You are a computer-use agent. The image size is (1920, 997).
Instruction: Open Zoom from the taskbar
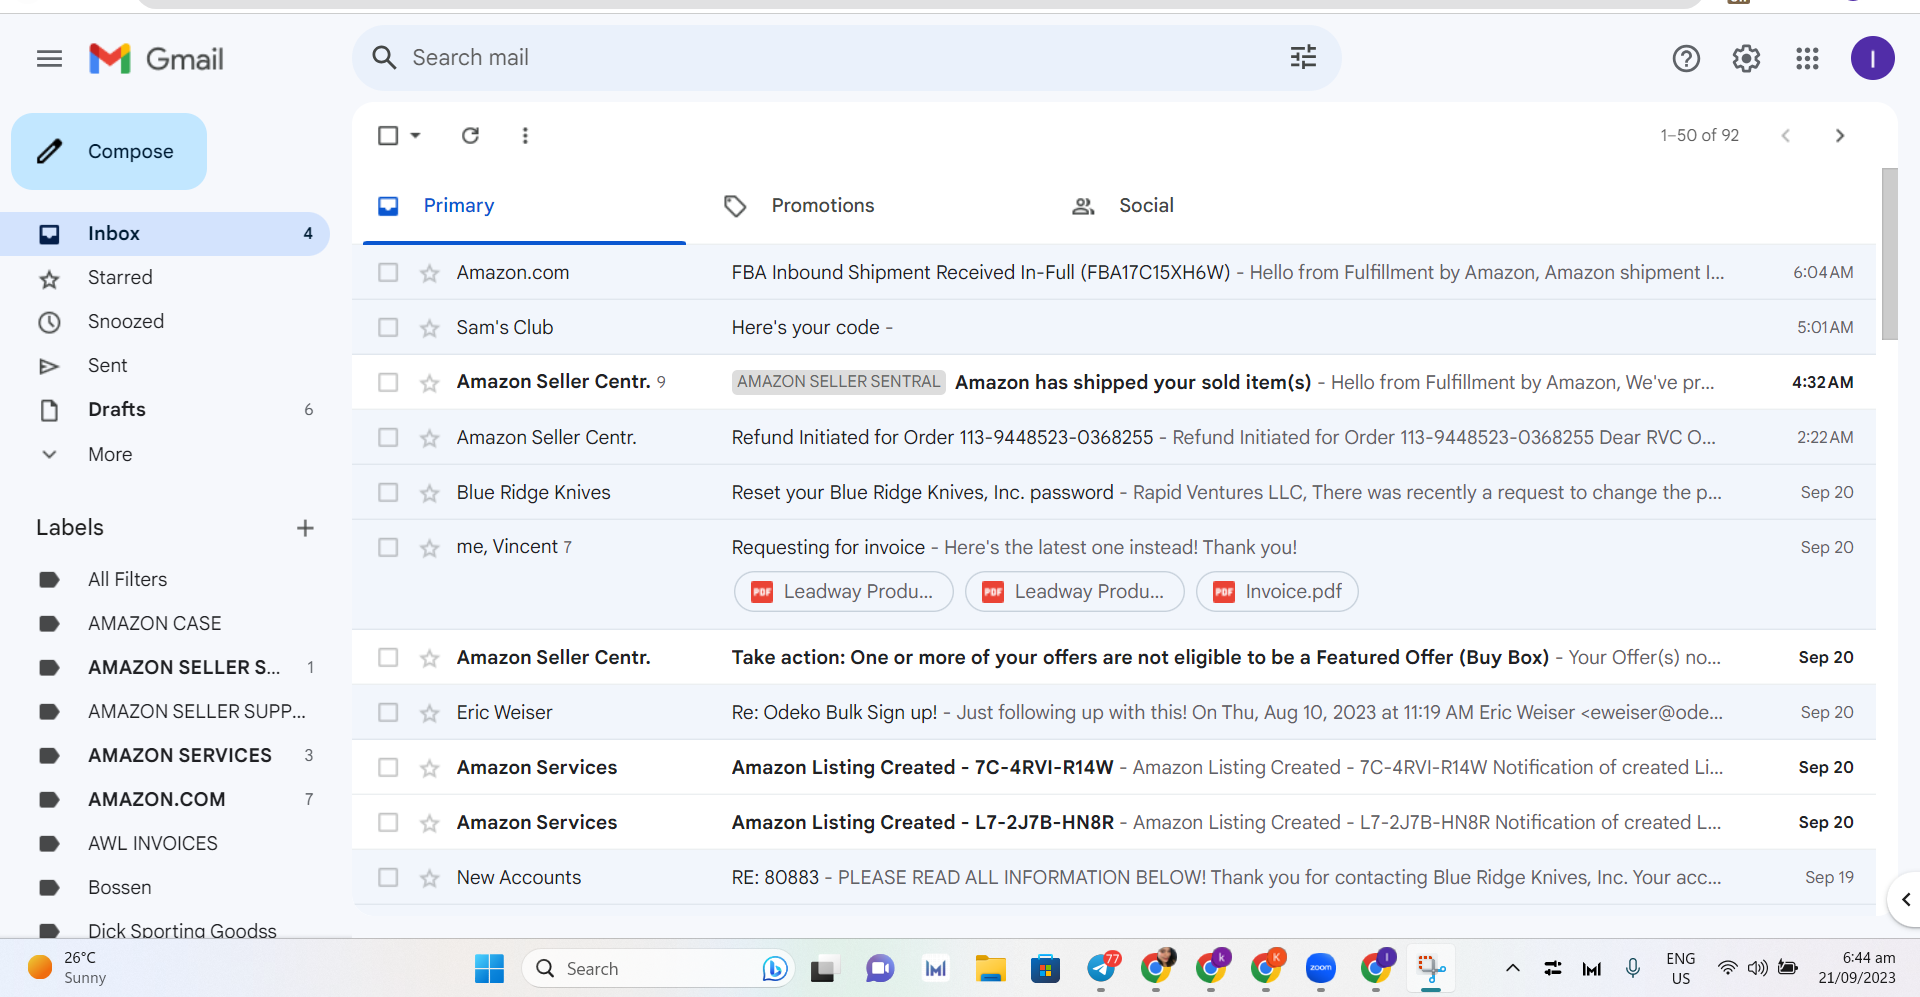click(x=1320, y=968)
